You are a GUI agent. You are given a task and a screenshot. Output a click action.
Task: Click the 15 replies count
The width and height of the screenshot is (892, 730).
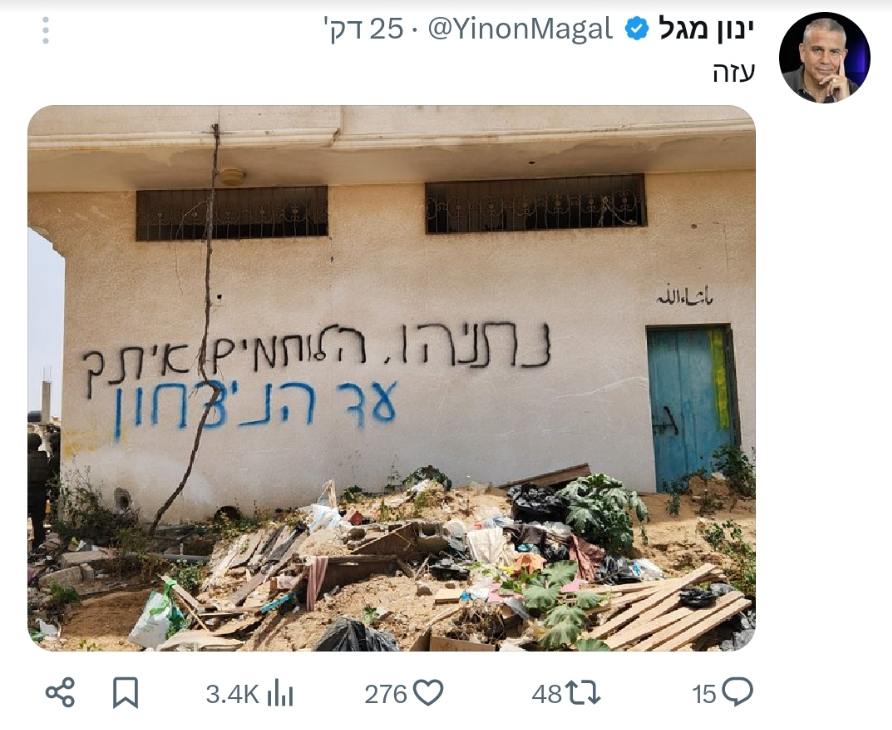coord(704,694)
